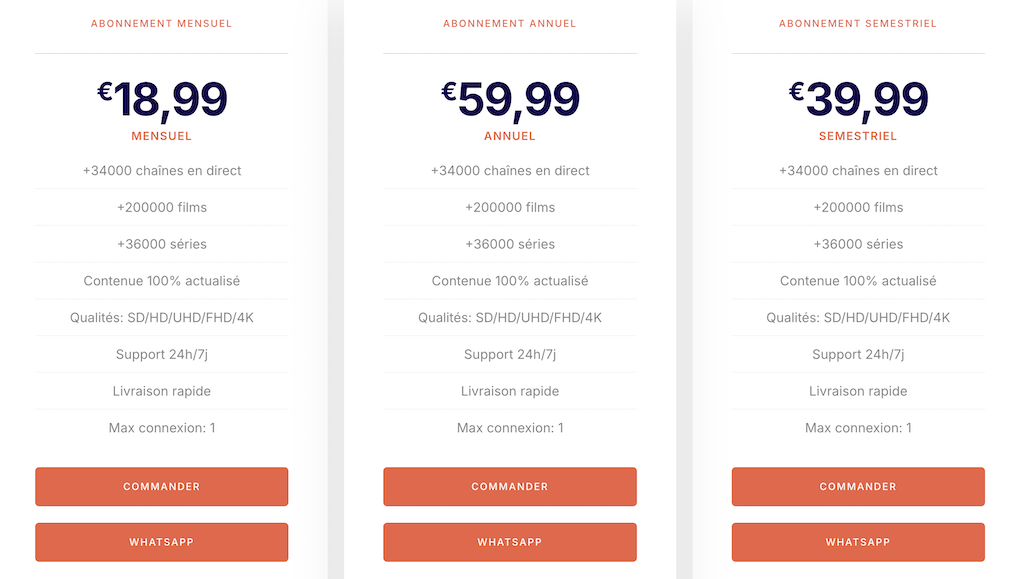Click 'Qualités: SD/HD/UHD/FHD/4K' in annual plan
The width and height of the screenshot is (1021, 579).
pos(509,318)
